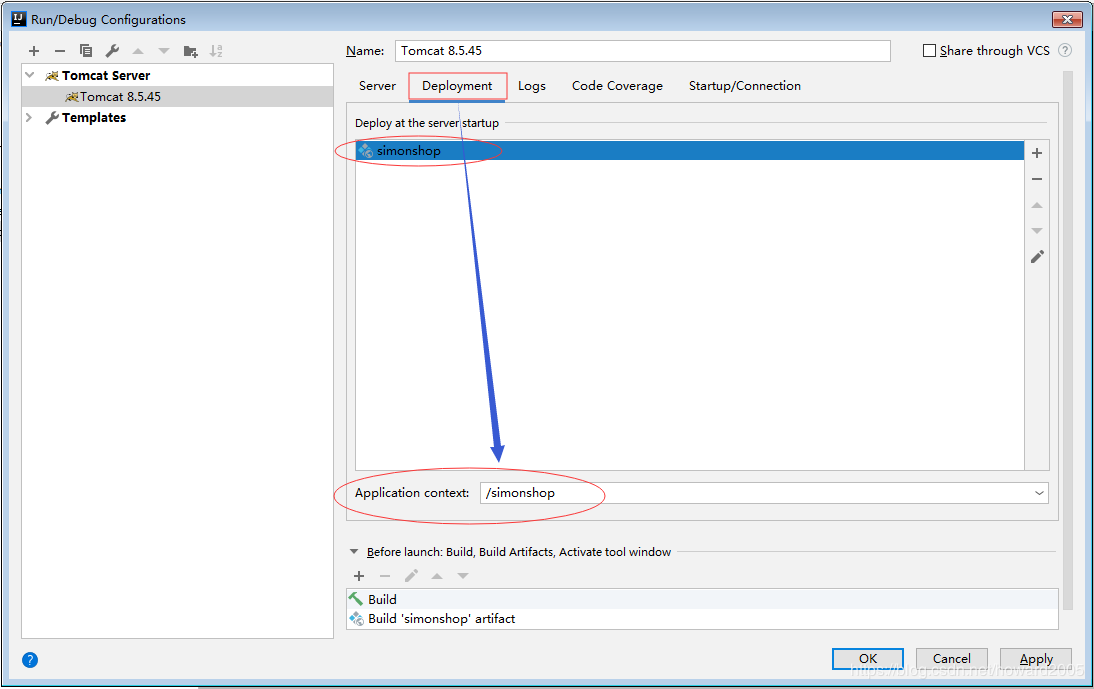Copy configuration icon in left toolbar
This screenshot has width=1094, height=689.
click(x=86, y=51)
